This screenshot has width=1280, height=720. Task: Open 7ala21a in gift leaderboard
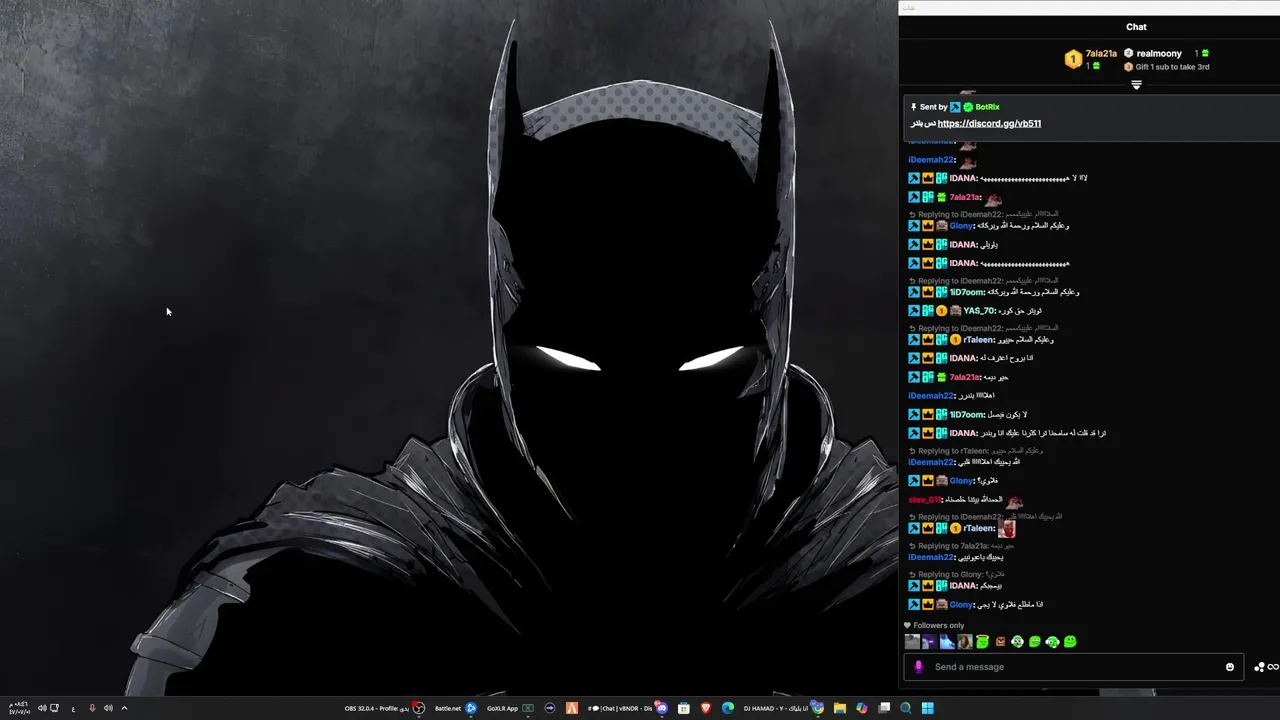[1101, 54]
